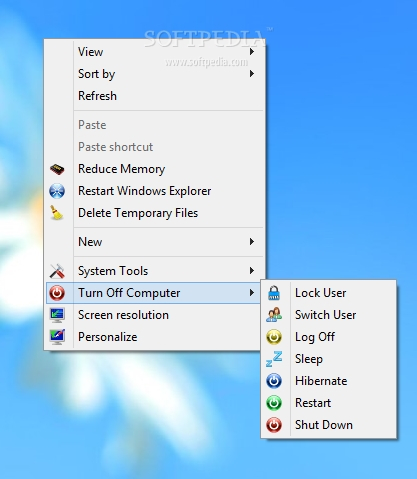Image resolution: width=417 pixels, height=479 pixels.
Task: Expand the Sort by submenu arrow
Action: click(x=252, y=74)
